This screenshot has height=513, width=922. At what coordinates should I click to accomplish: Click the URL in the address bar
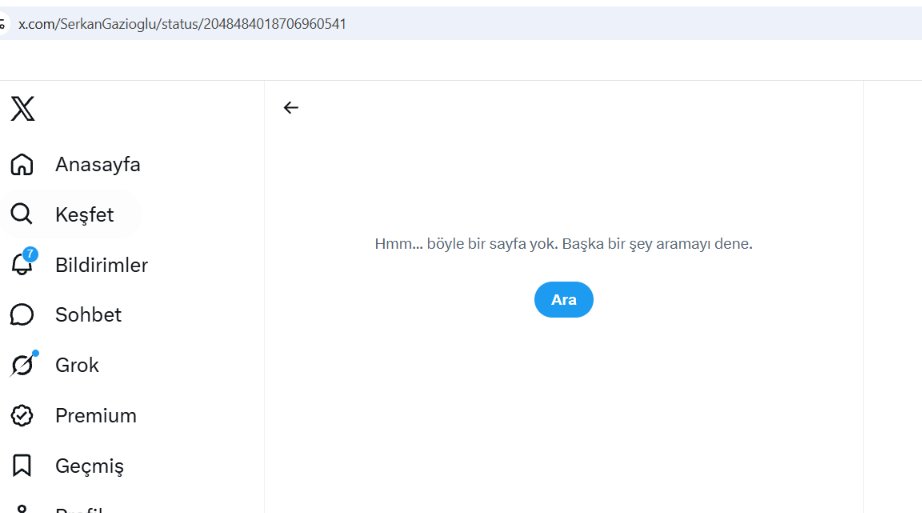click(x=182, y=24)
